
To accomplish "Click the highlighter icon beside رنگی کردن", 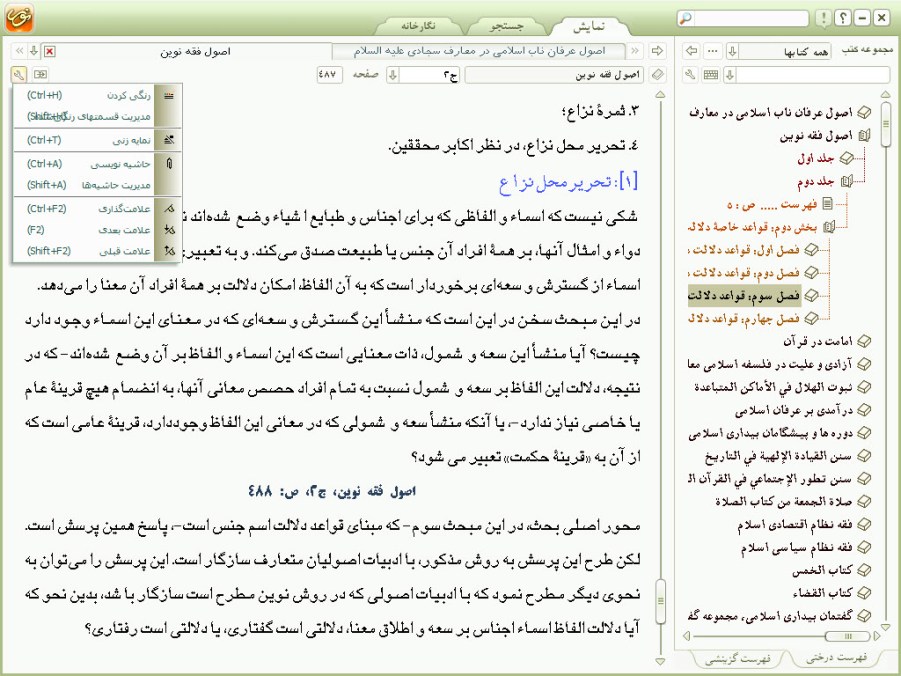I will pos(168,96).
